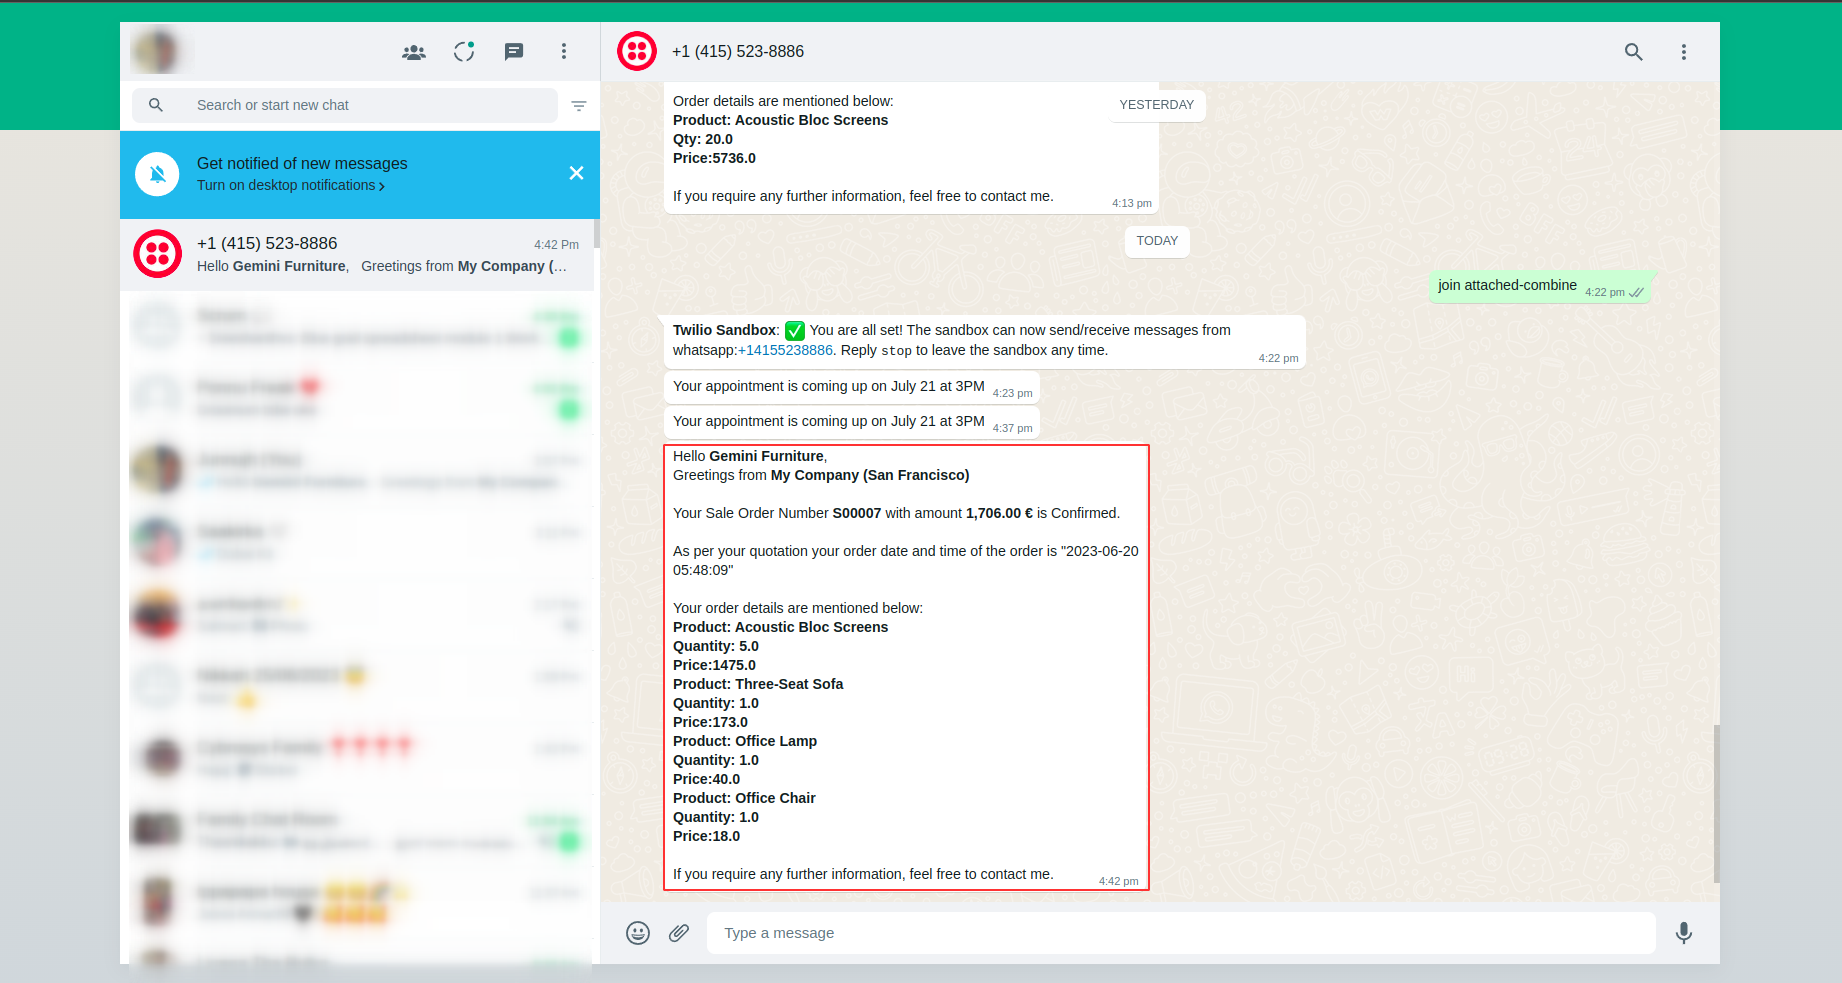Click 'Greetings from My Company (San Francisco)' line
Viewport: 1842px width, 983px height.
point(821,476)
